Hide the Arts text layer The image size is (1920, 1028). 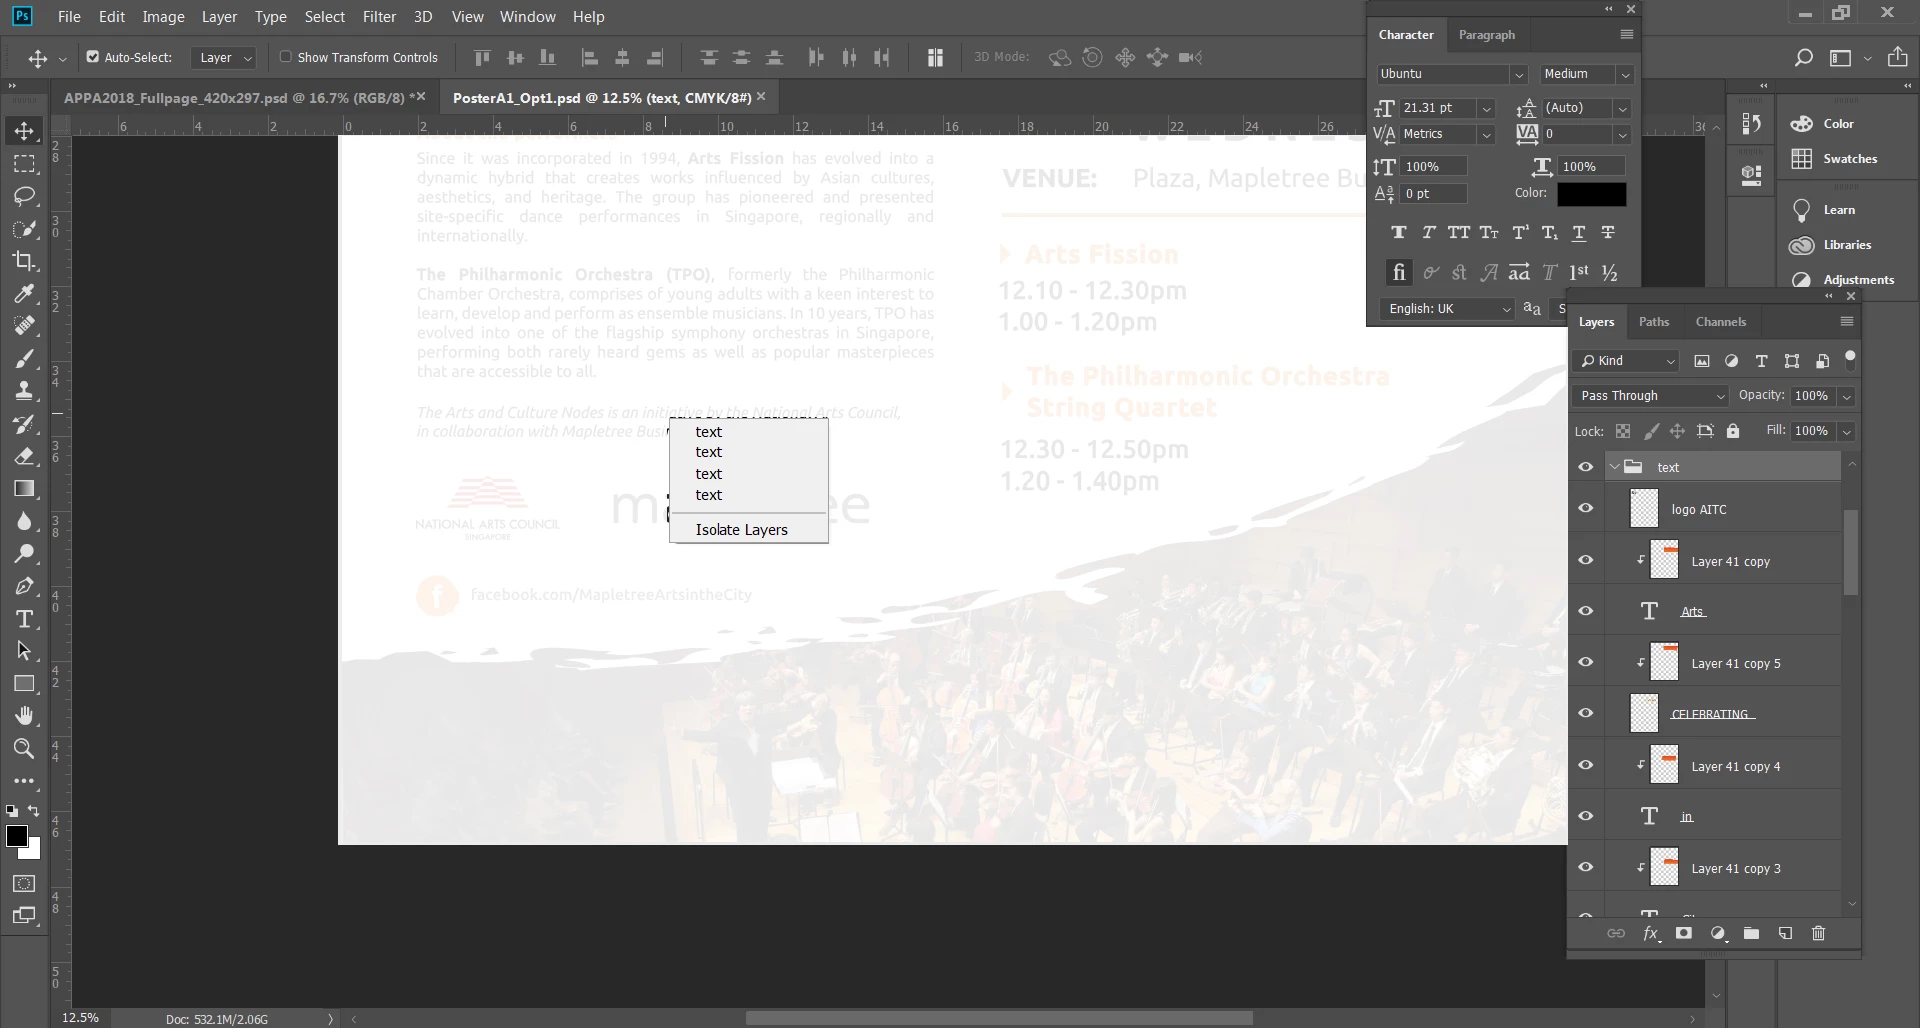point(1586,611)
